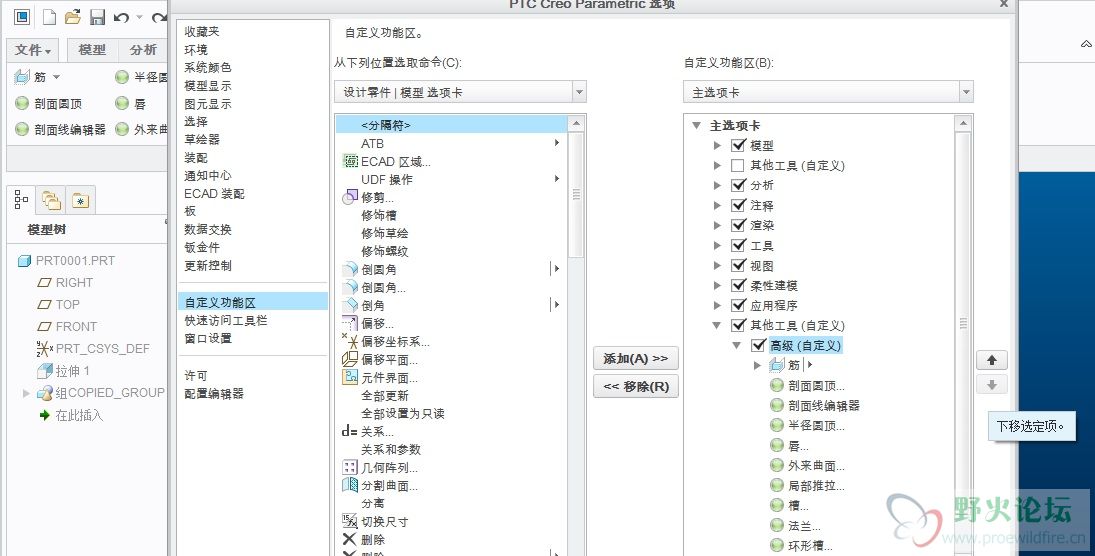Select the 倒圆角... command with ellipsis
Viewport: 1095px width, 556px height.
[x=374, y=287]
